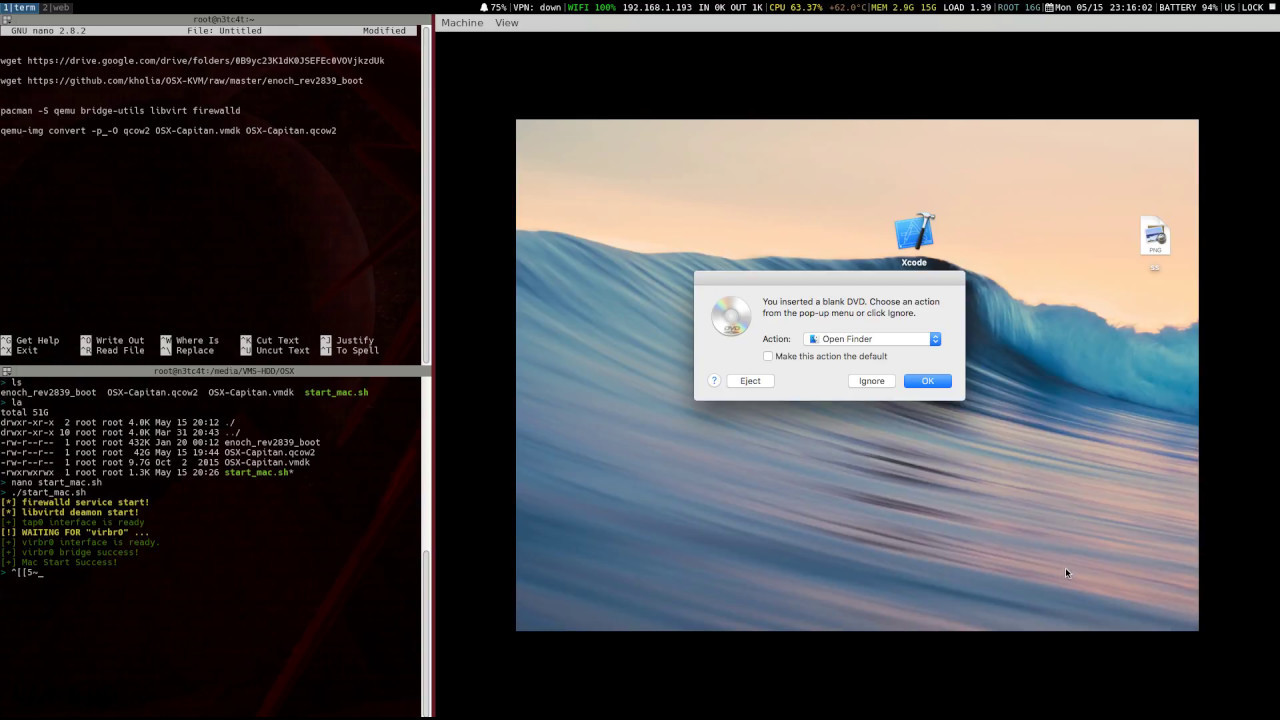
Task: Click the 'BATTERY 94%' status entry
Action: click(x=1188, y=7)
